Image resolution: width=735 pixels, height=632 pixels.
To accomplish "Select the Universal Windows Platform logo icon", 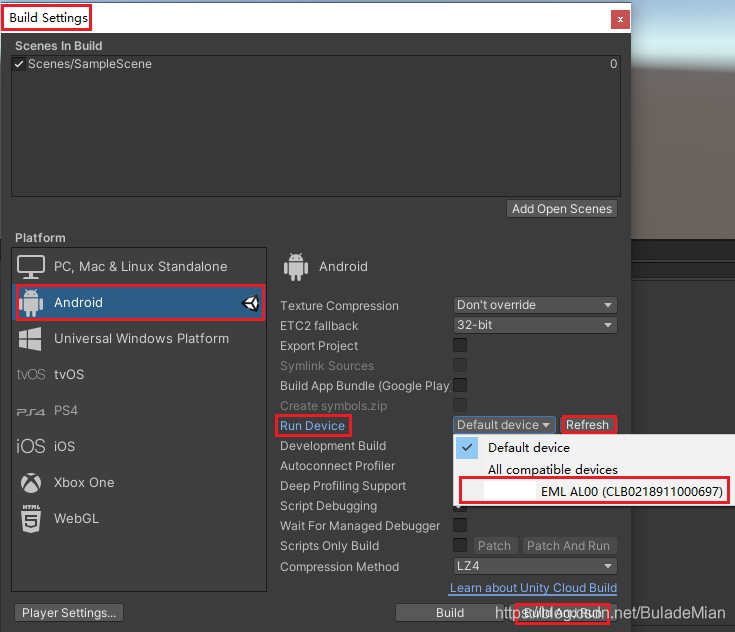I will (30, 339).
